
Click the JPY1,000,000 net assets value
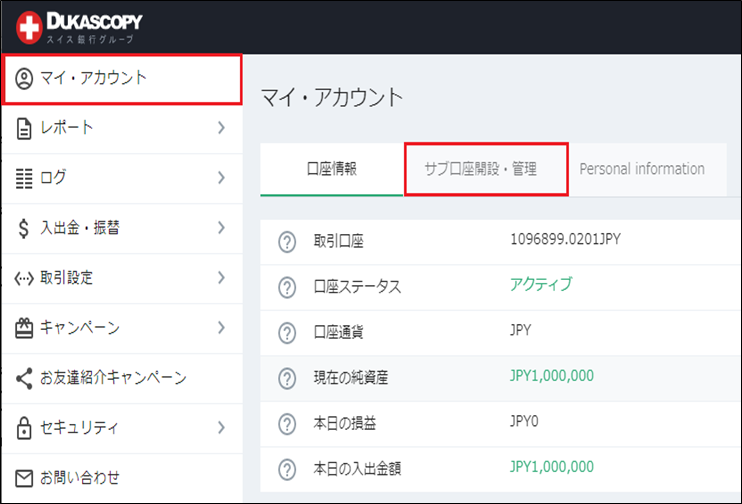pos(552,376)
